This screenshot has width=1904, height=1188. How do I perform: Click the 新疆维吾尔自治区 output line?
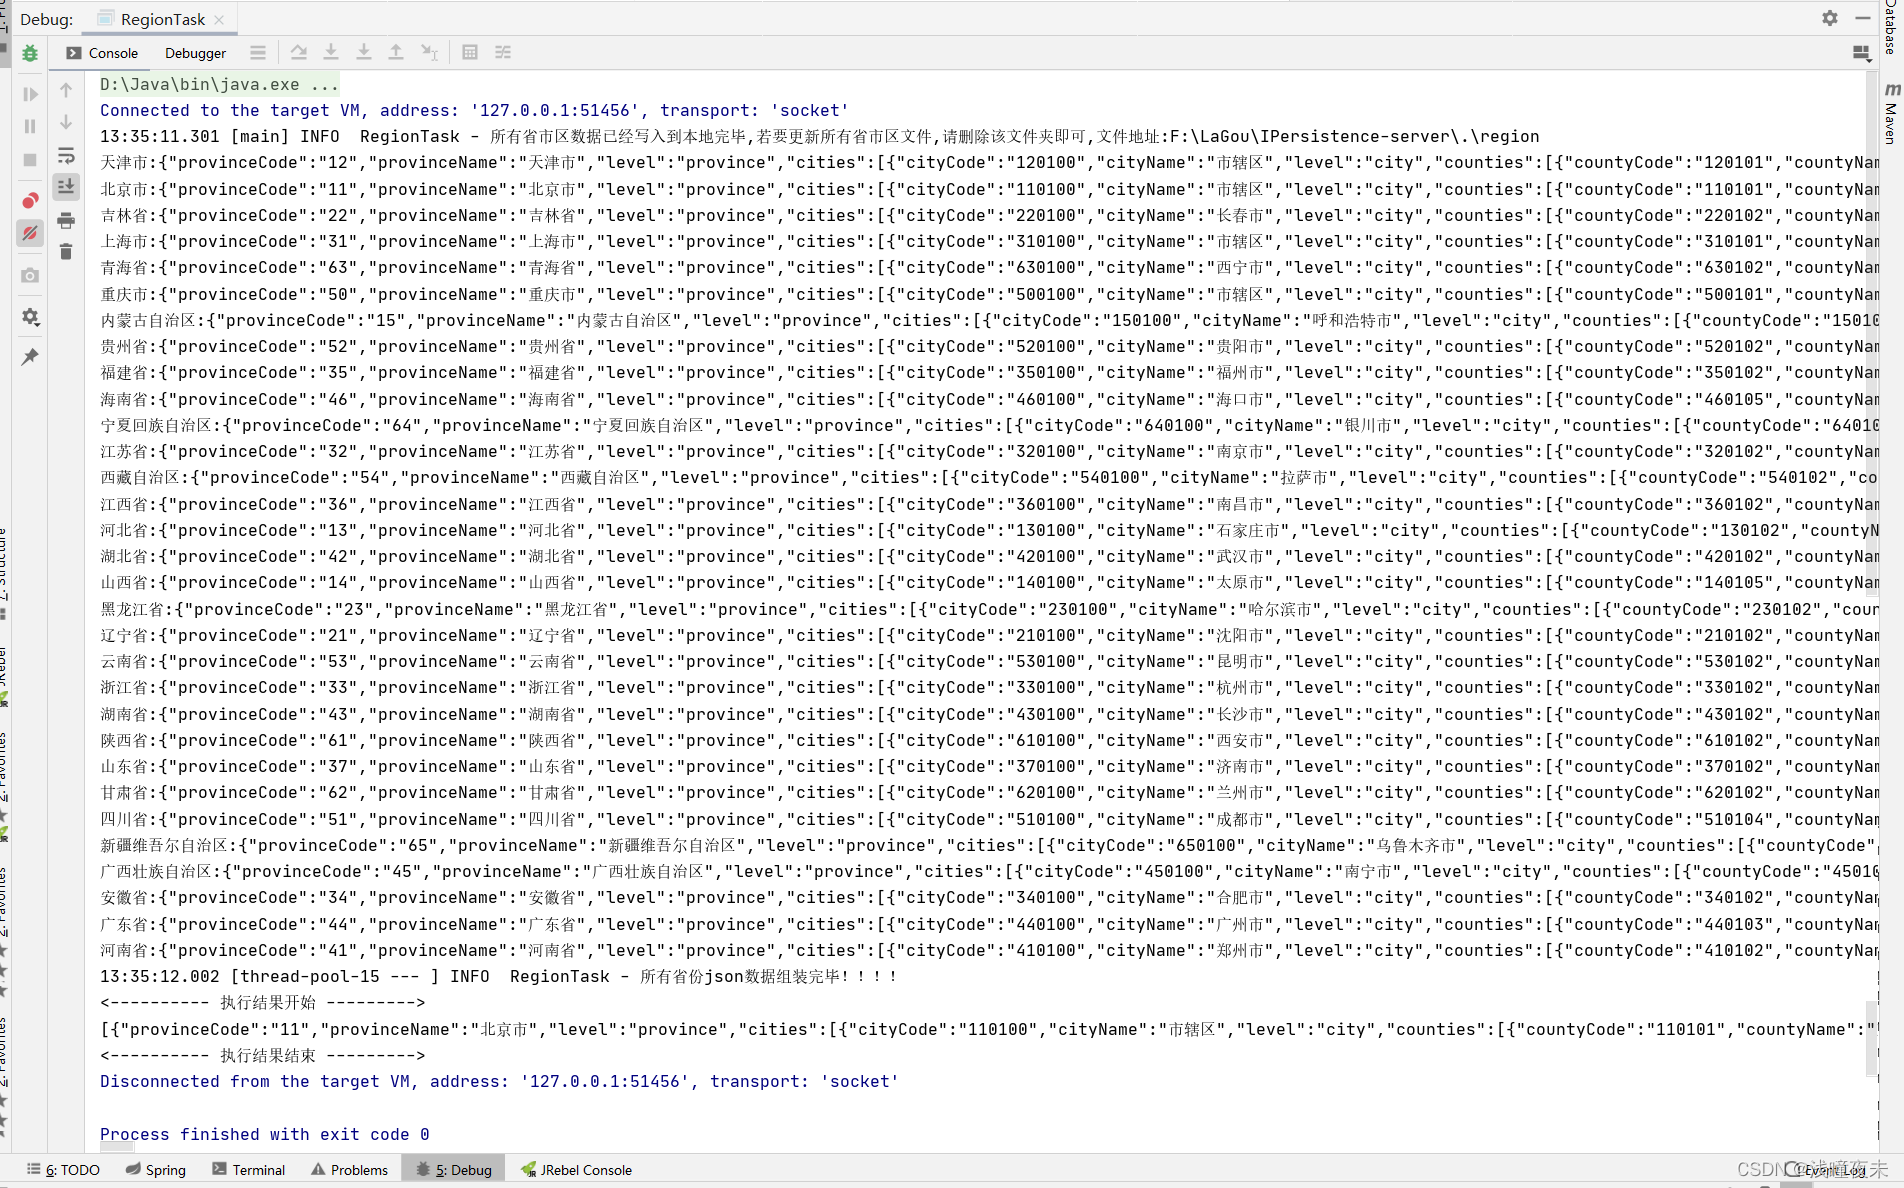[990, 845]
